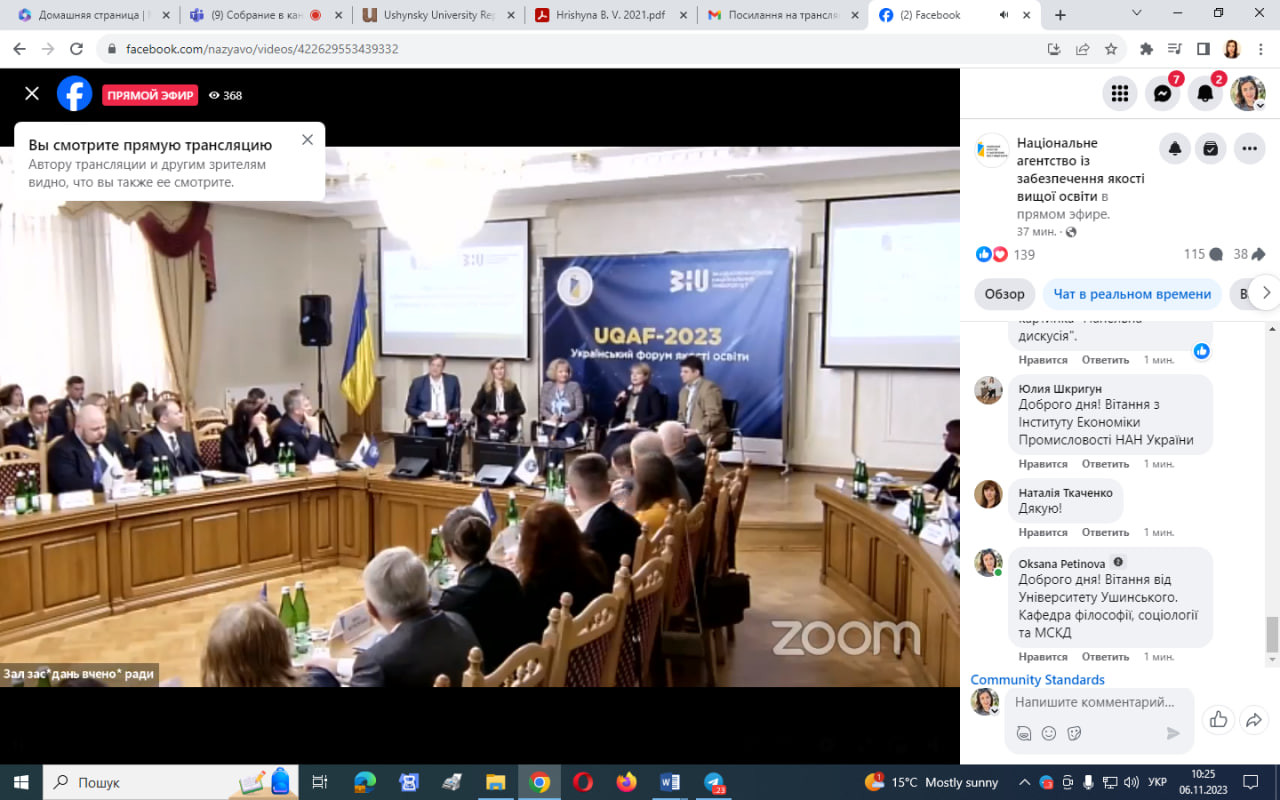This screenshot has height=800, width=1280.
Task: Switch to the Gmail Посилання tab
Action: 782,15
